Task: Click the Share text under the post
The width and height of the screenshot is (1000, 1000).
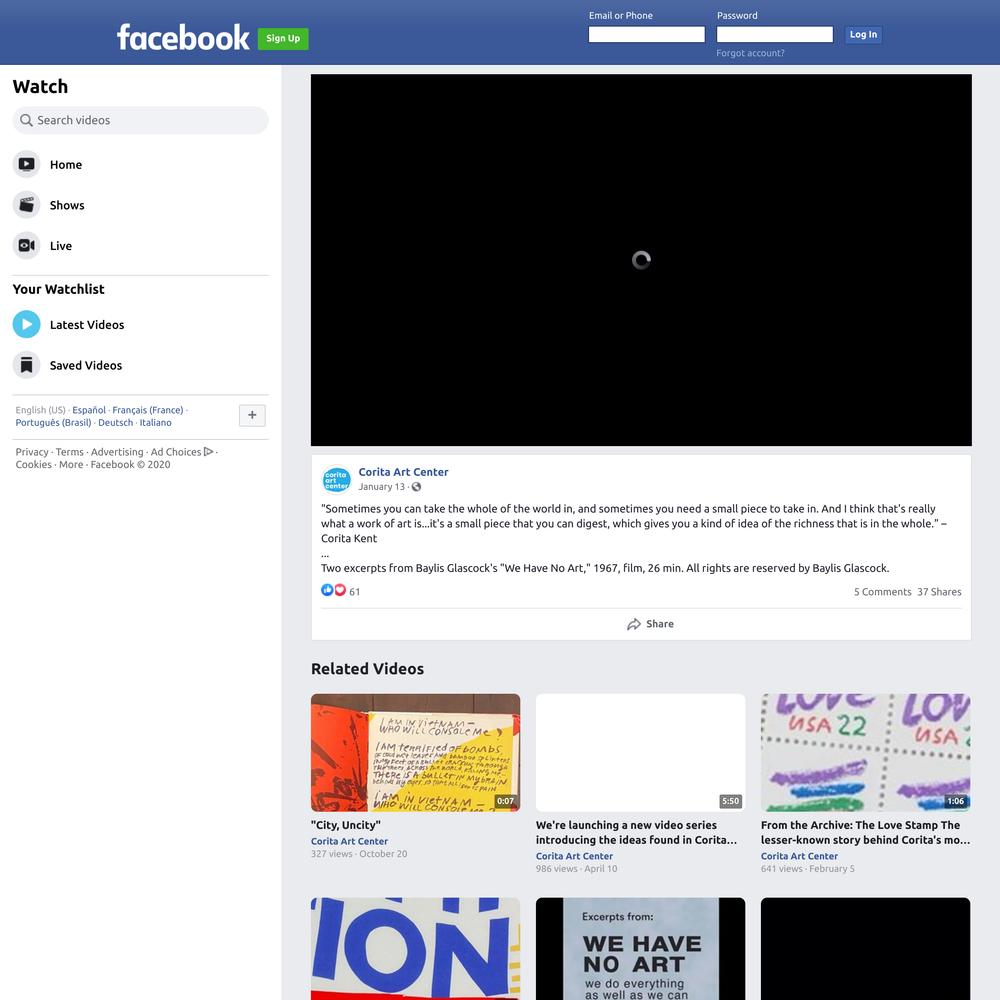Action: [x=659, y=624]
